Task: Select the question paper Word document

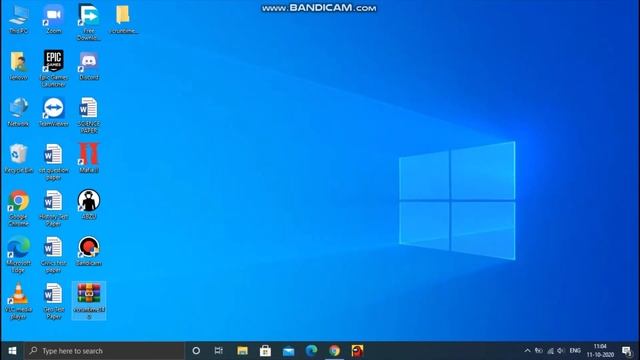Action: coord(53,162)
